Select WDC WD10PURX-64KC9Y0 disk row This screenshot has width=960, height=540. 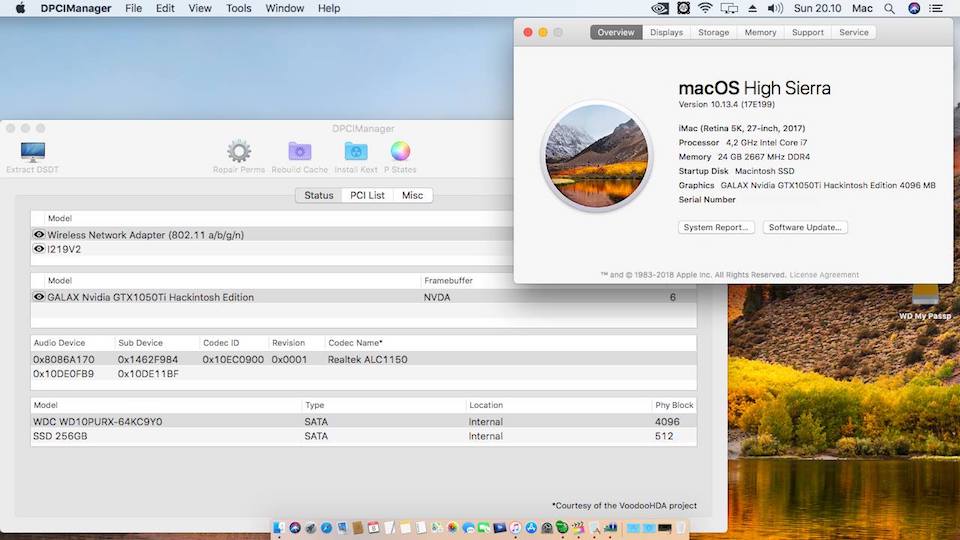tap(364, 422)
